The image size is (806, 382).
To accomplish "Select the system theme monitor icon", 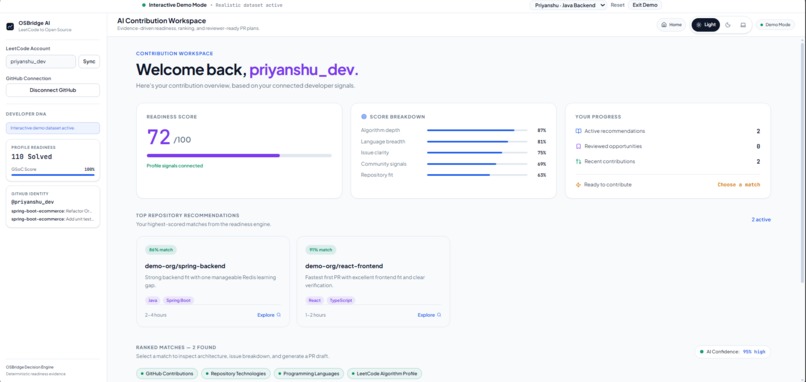I will pos(743,25).
